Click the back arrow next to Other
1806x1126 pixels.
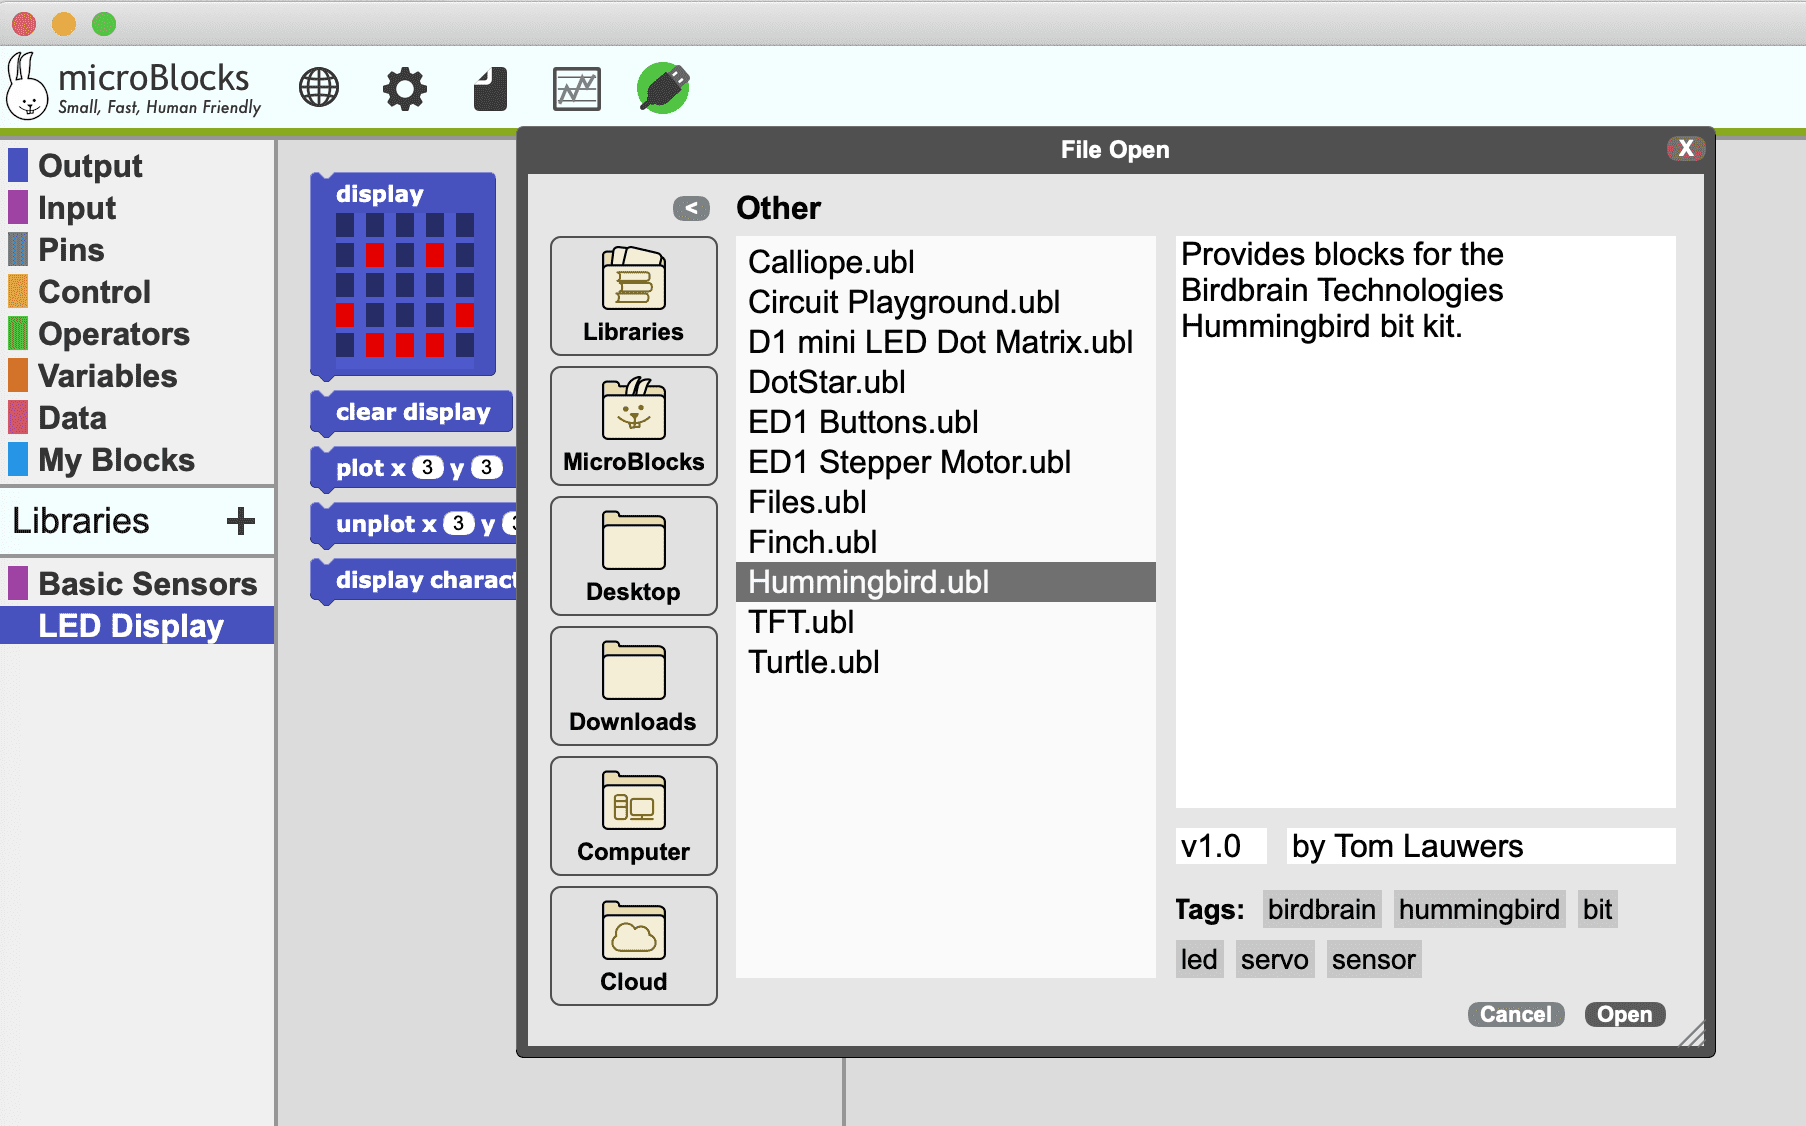[691, 208]
